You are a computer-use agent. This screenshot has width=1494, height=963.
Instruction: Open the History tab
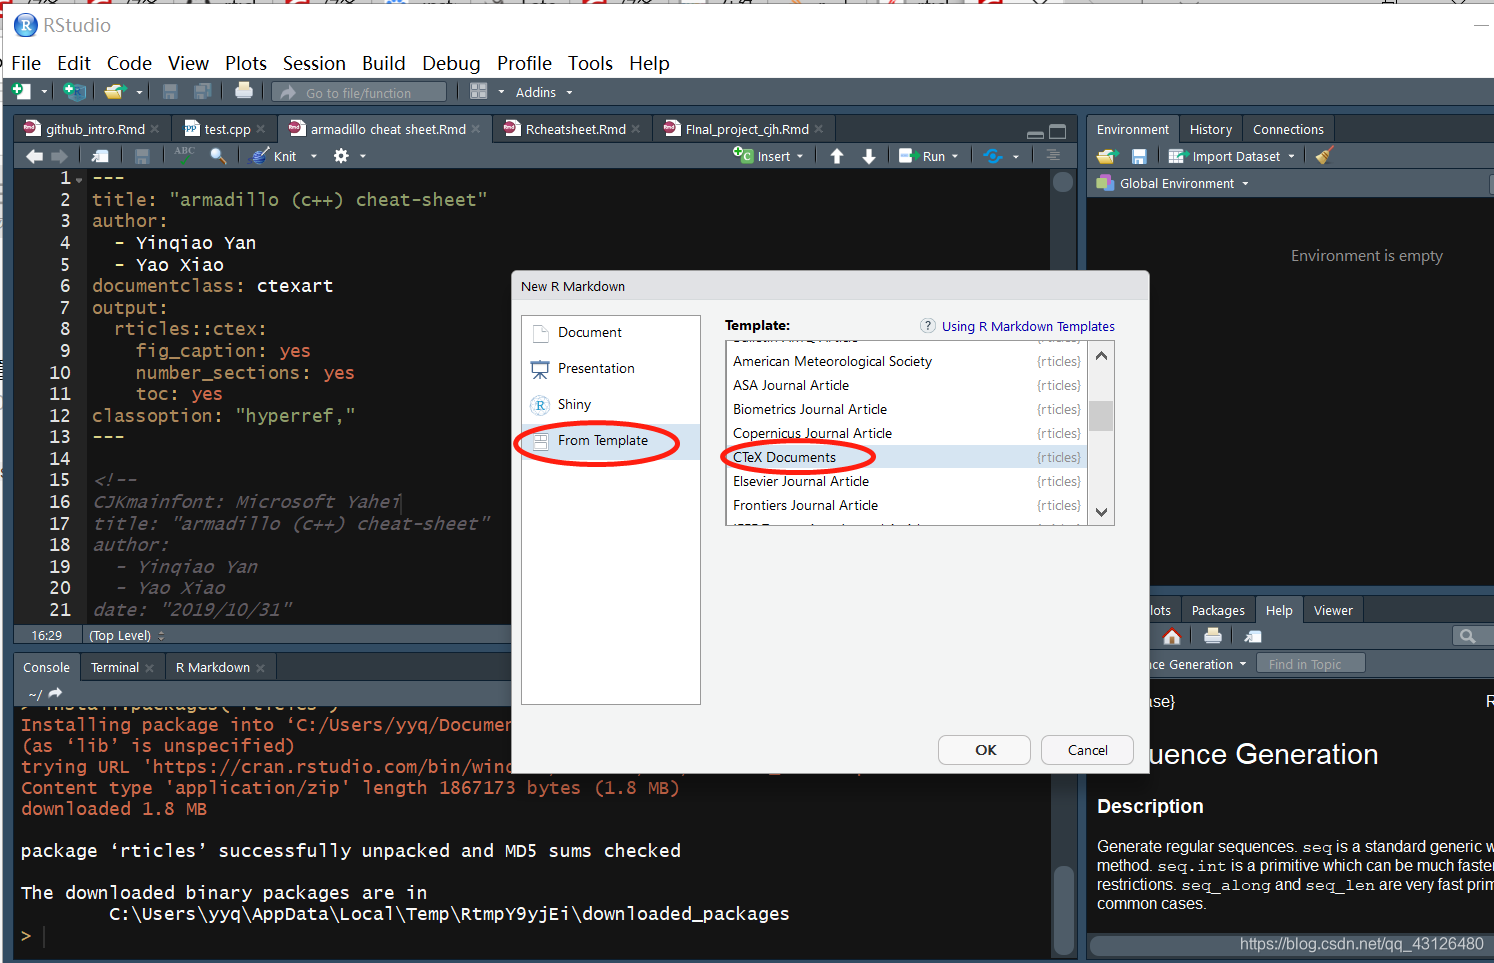1210,129
